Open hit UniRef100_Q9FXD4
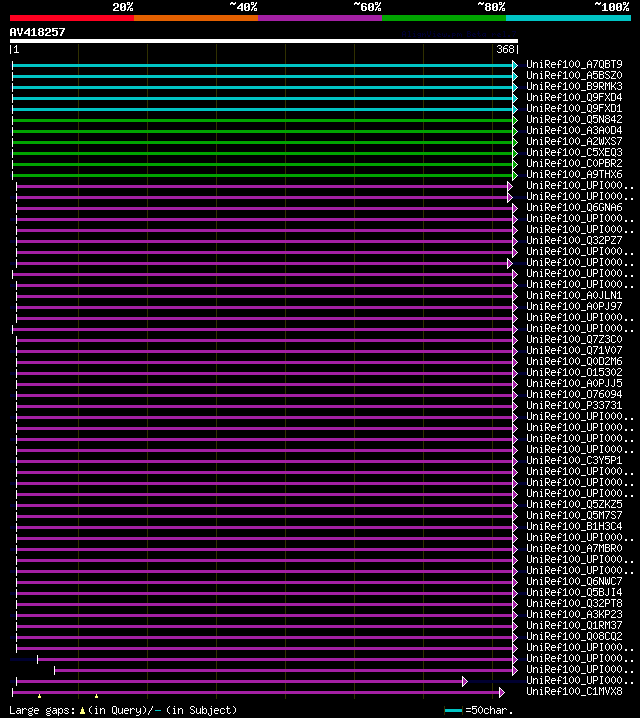Screen dimensions: 640x718 click(574, 97)
